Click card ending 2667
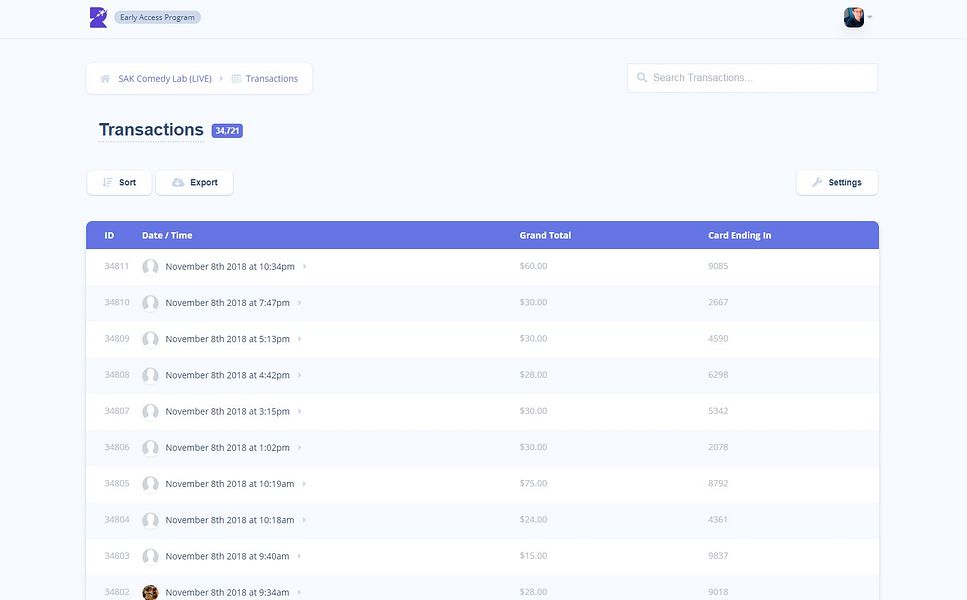This screenshot has height=600, width=967. (x=718, y=302)
